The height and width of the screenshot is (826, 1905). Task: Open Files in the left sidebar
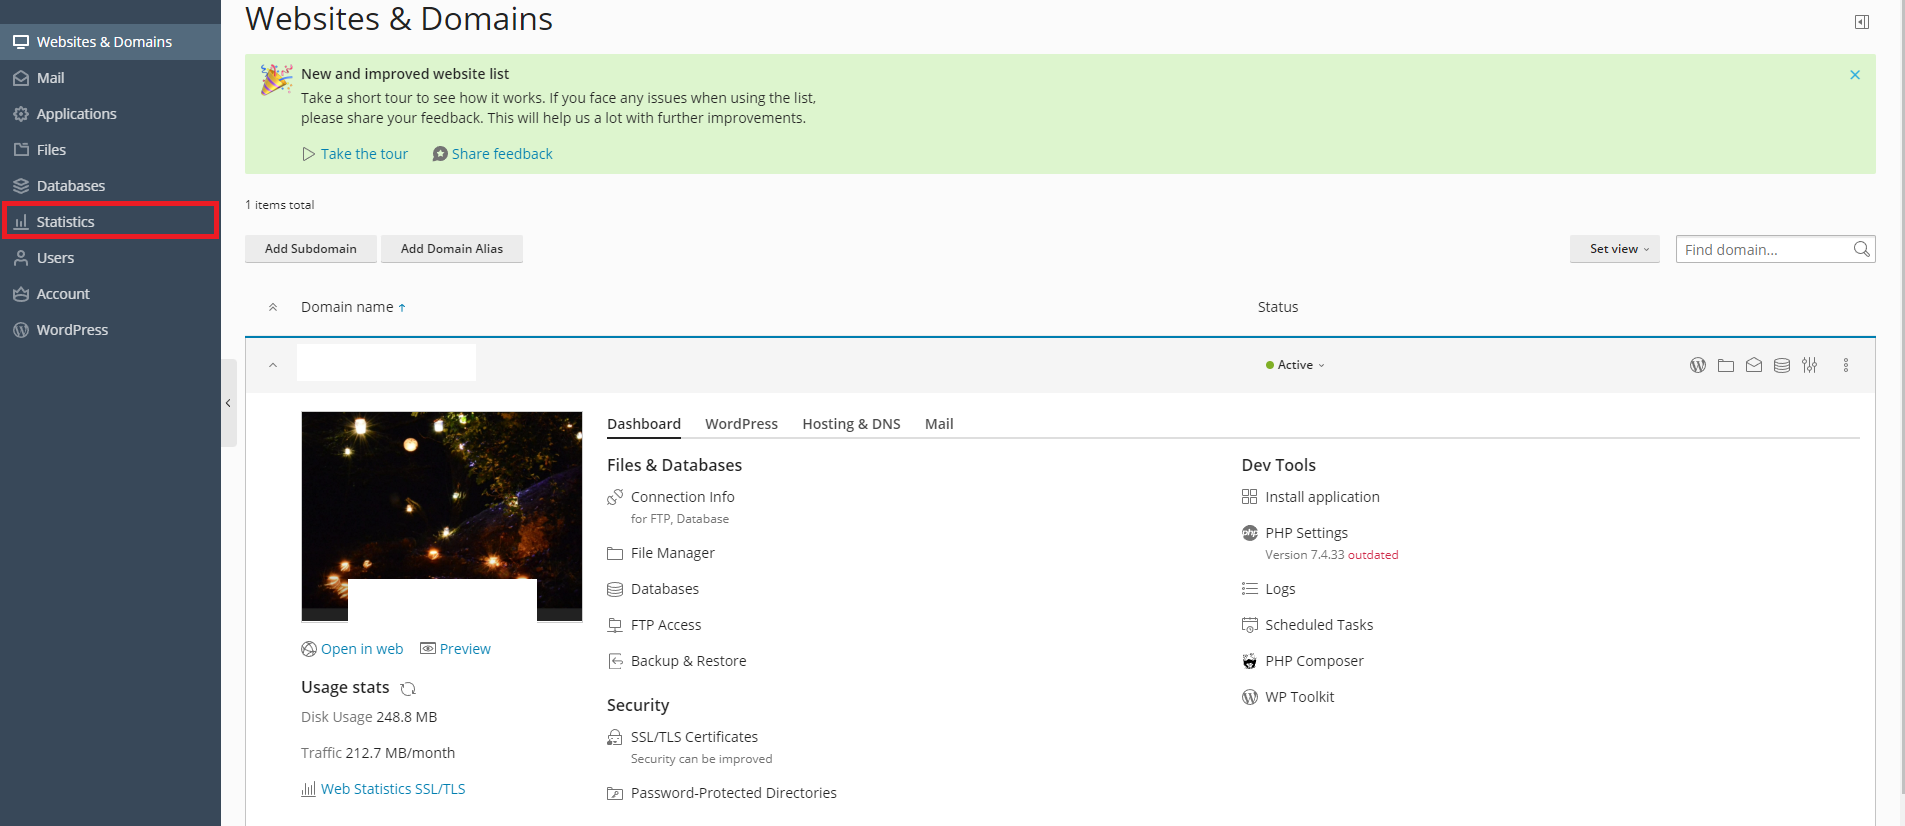pyautogui.click(x=110, y=150)
